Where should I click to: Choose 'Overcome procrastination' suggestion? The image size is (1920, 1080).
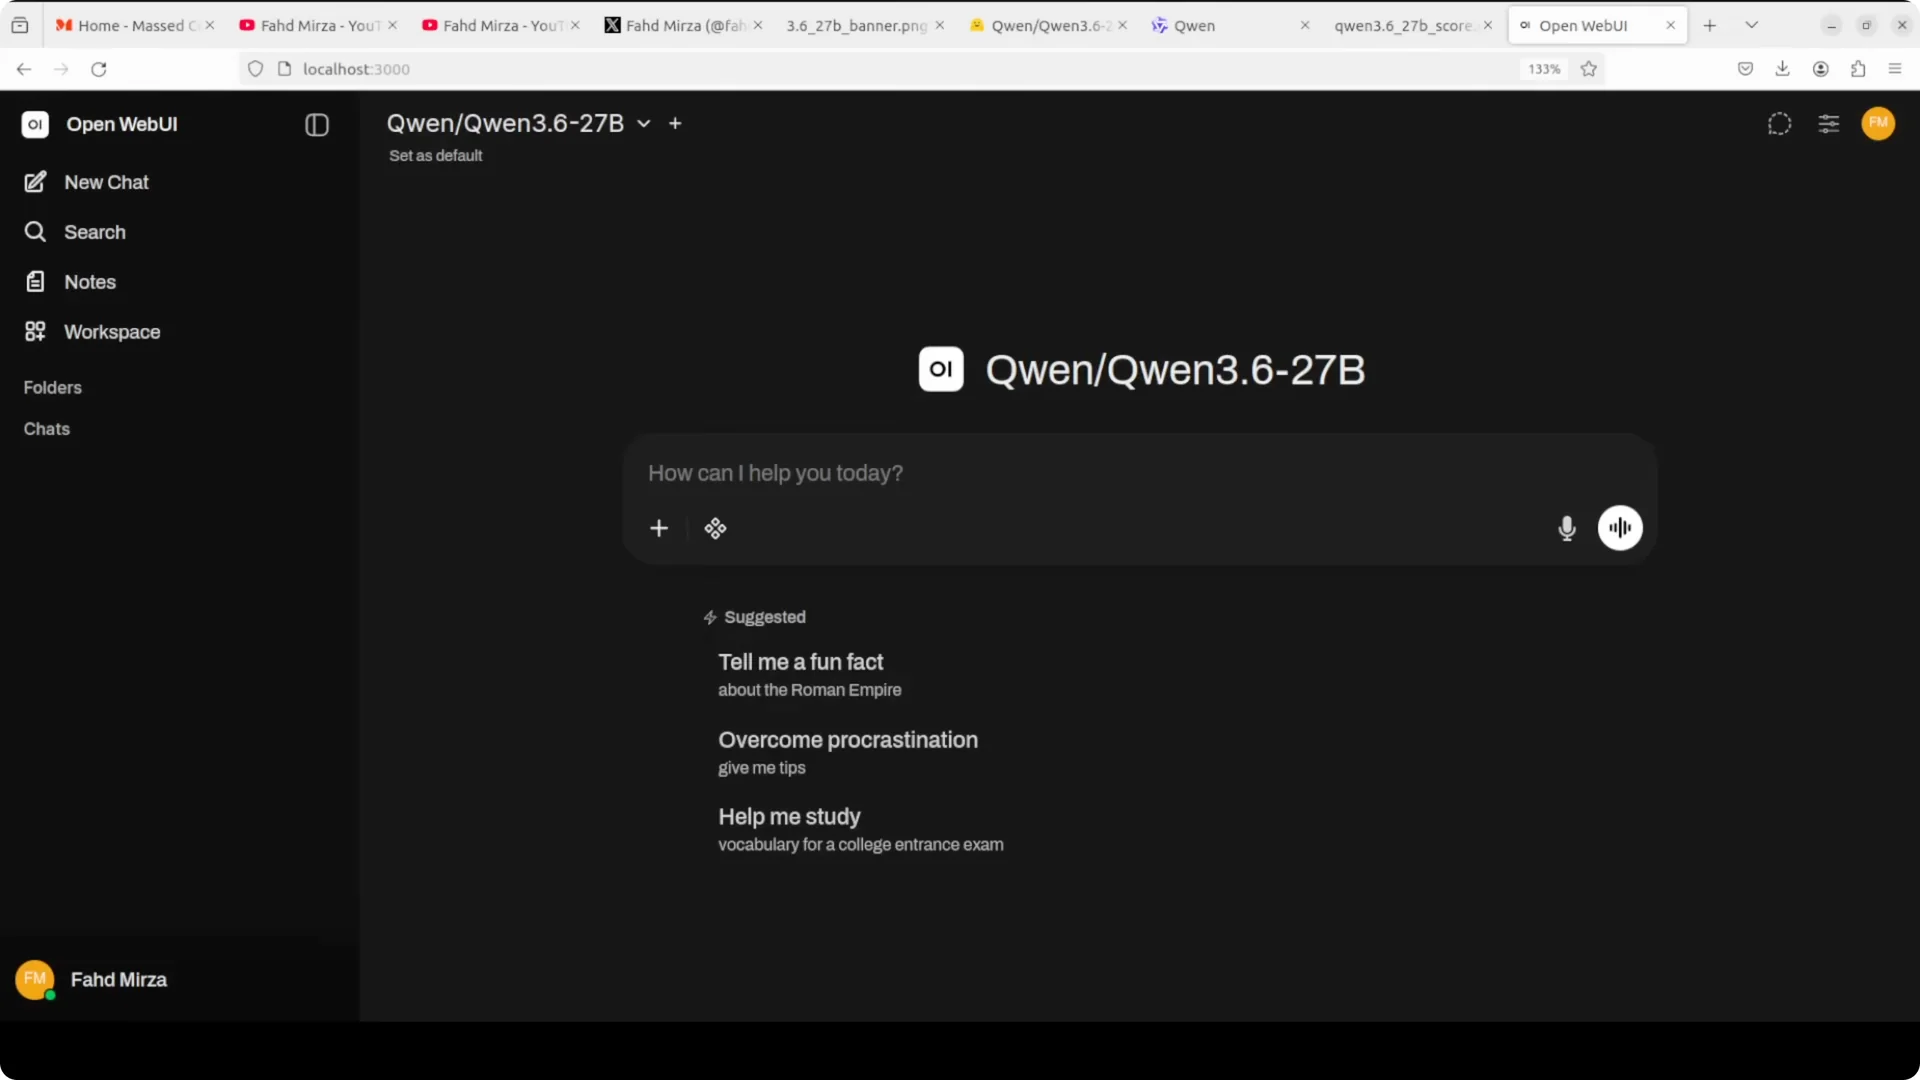(848, 753)
